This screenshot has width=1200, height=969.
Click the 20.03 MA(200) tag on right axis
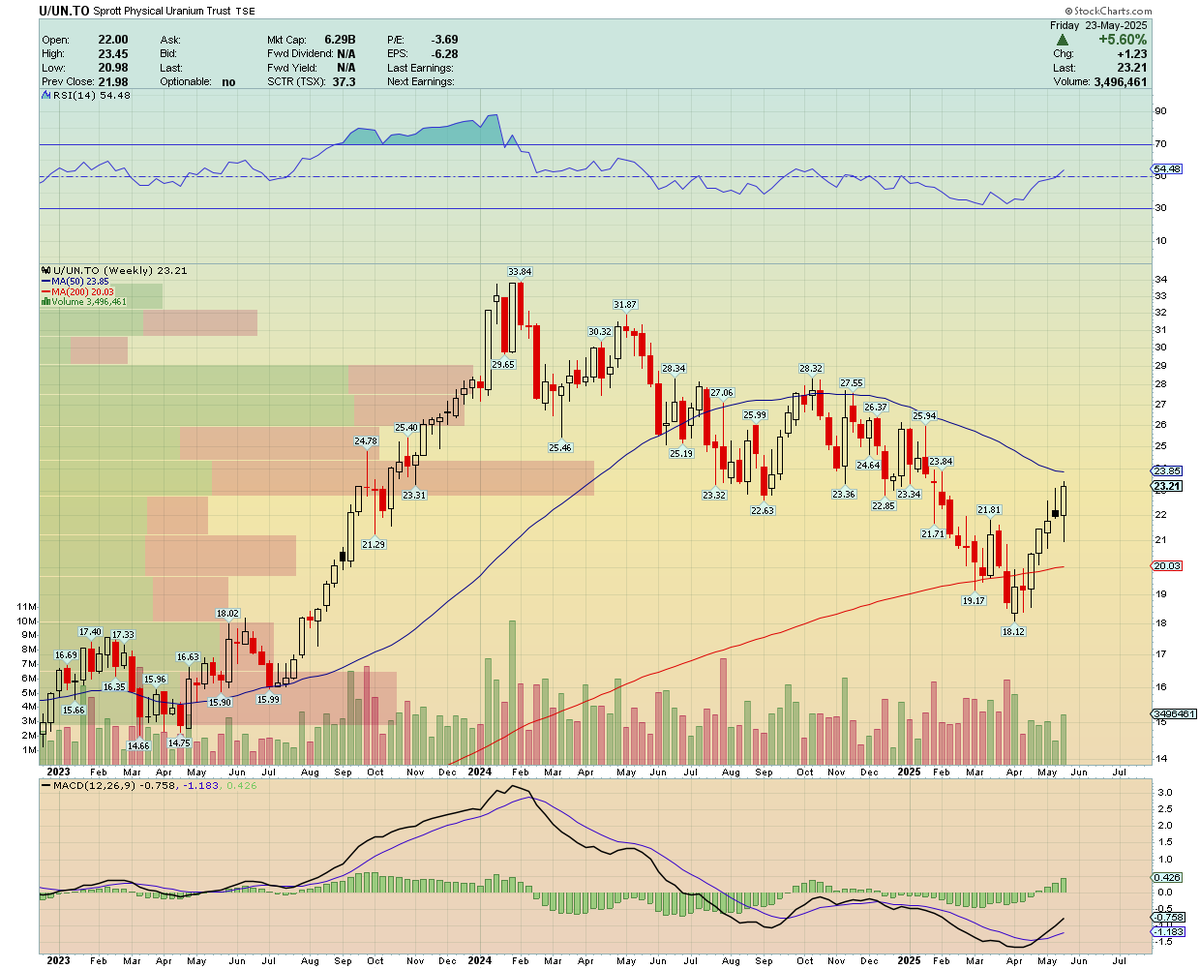(x=1167, y=566)
